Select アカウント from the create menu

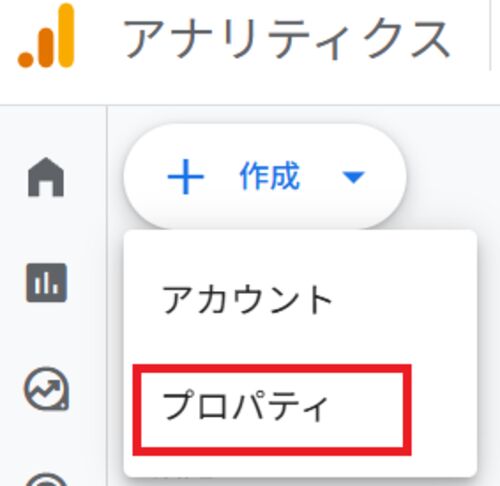(x=247, y=300)
